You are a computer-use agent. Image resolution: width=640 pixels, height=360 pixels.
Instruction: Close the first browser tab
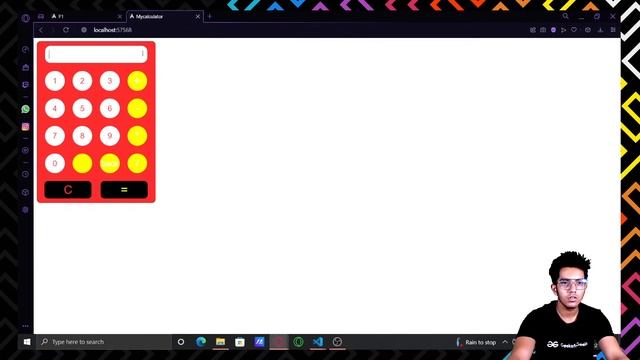(x=120, y=16)
